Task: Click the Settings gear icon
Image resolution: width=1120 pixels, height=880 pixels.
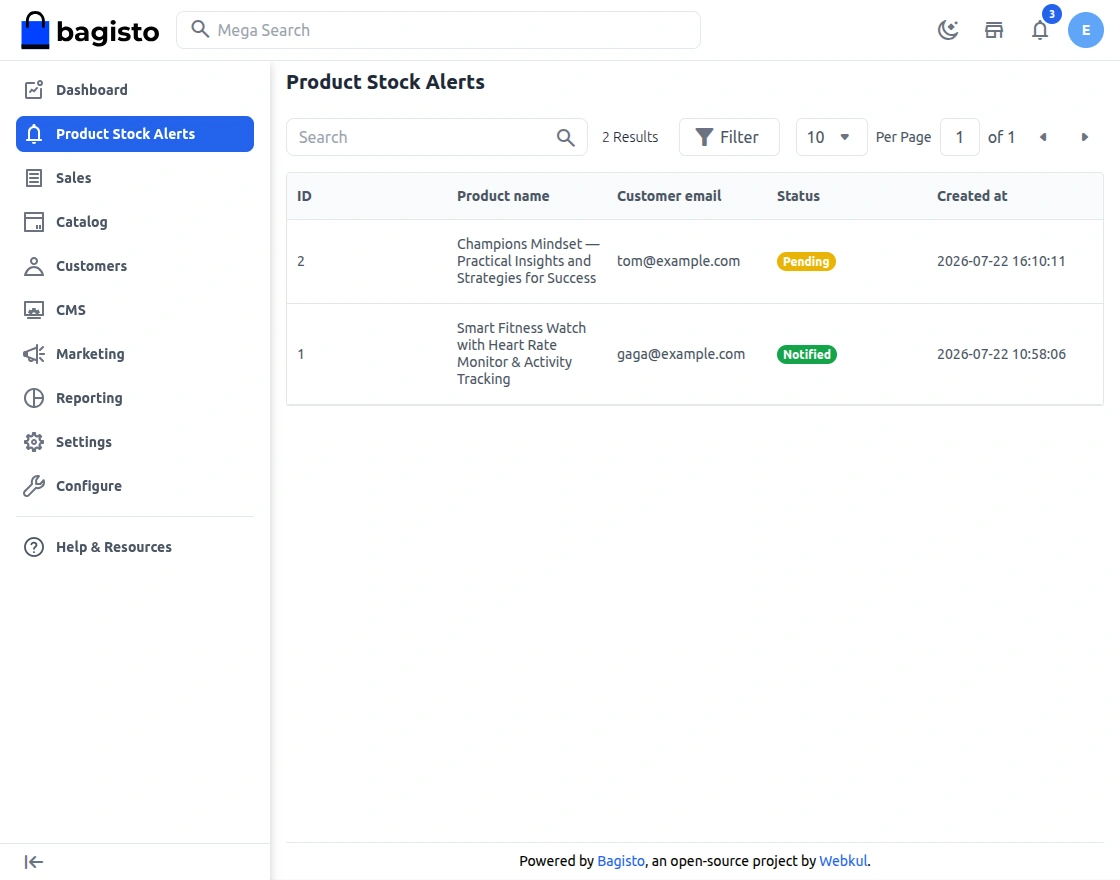Action: point(34,442)
